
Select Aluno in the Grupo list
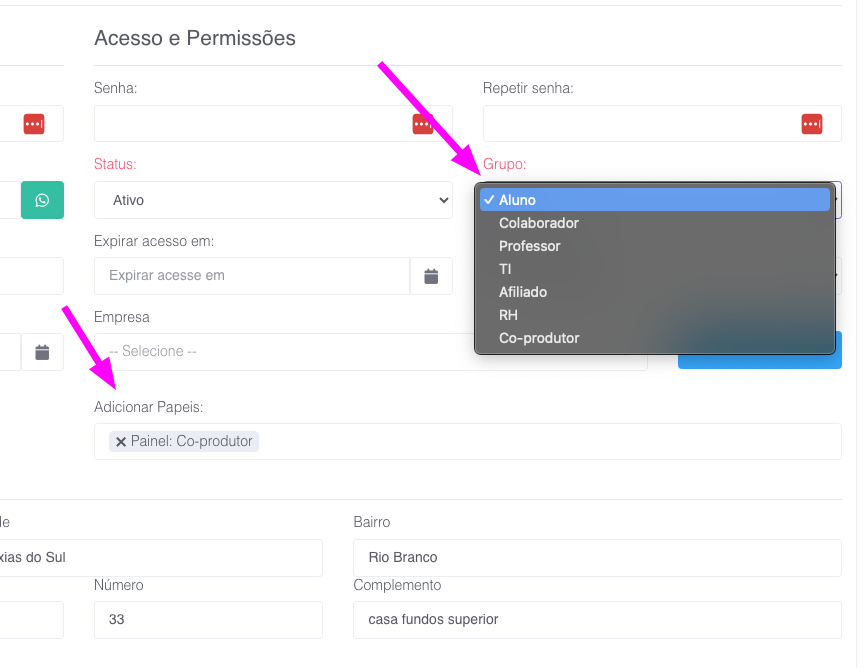click(x=517, y=200)
